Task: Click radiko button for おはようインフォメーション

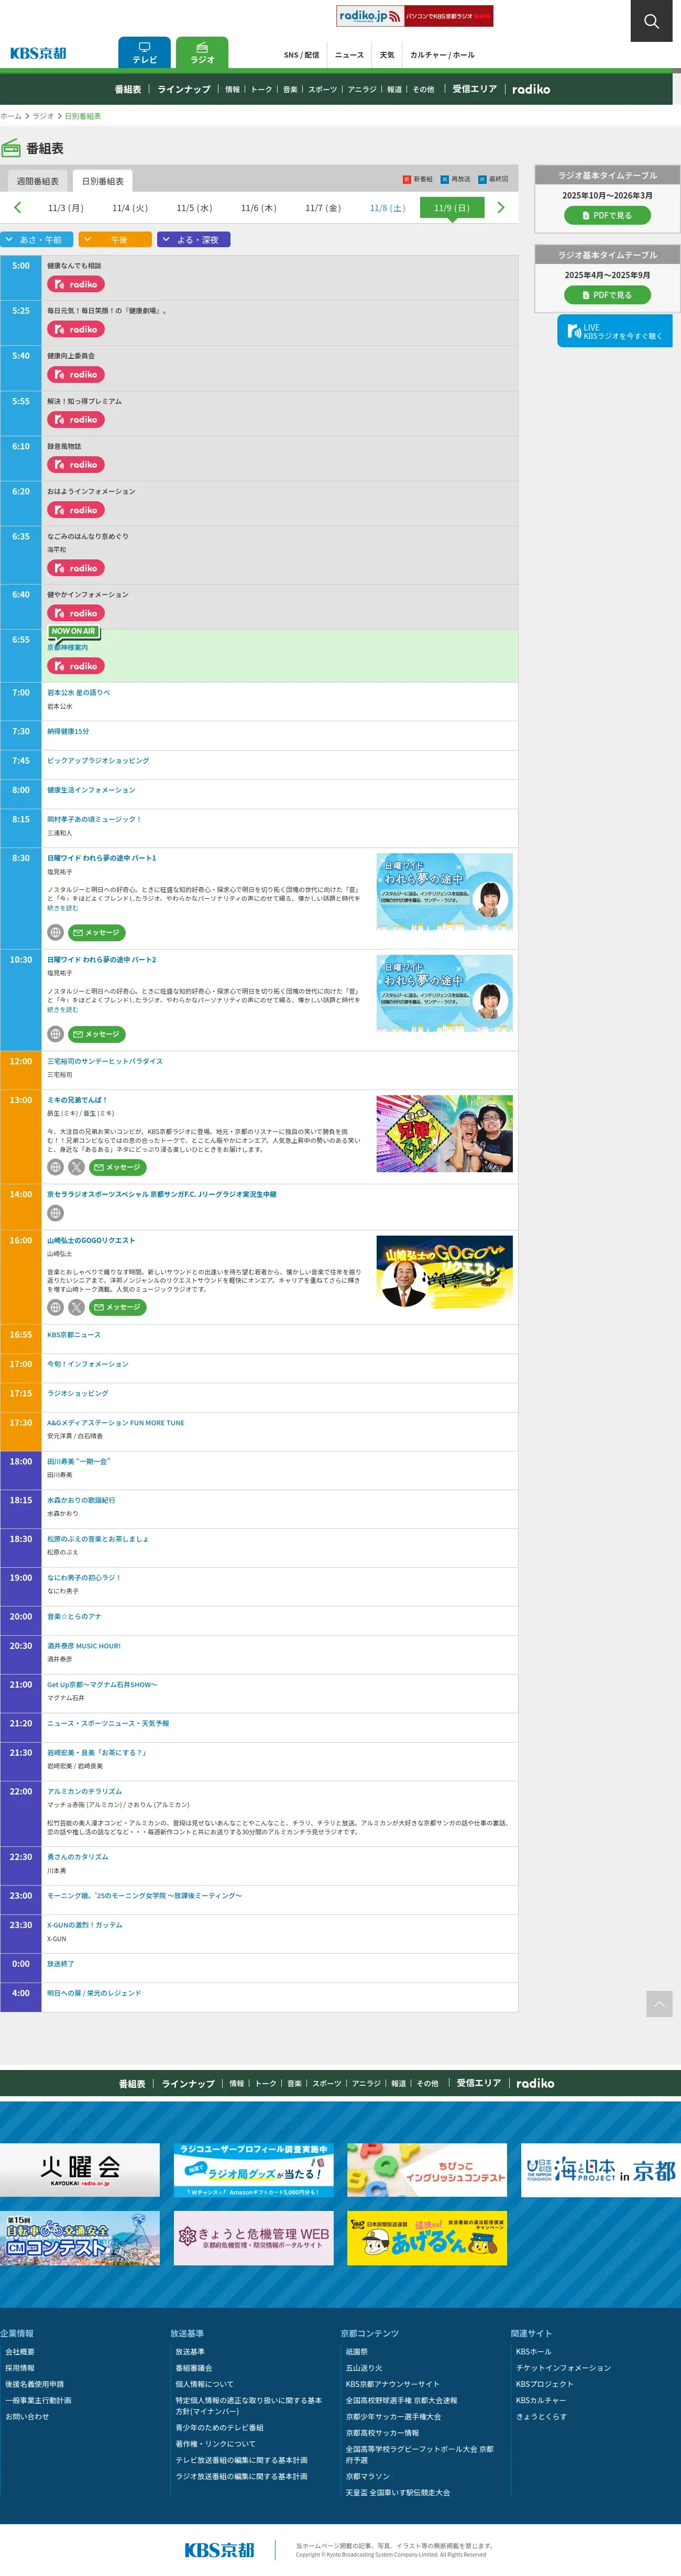Action: [76, 510]
